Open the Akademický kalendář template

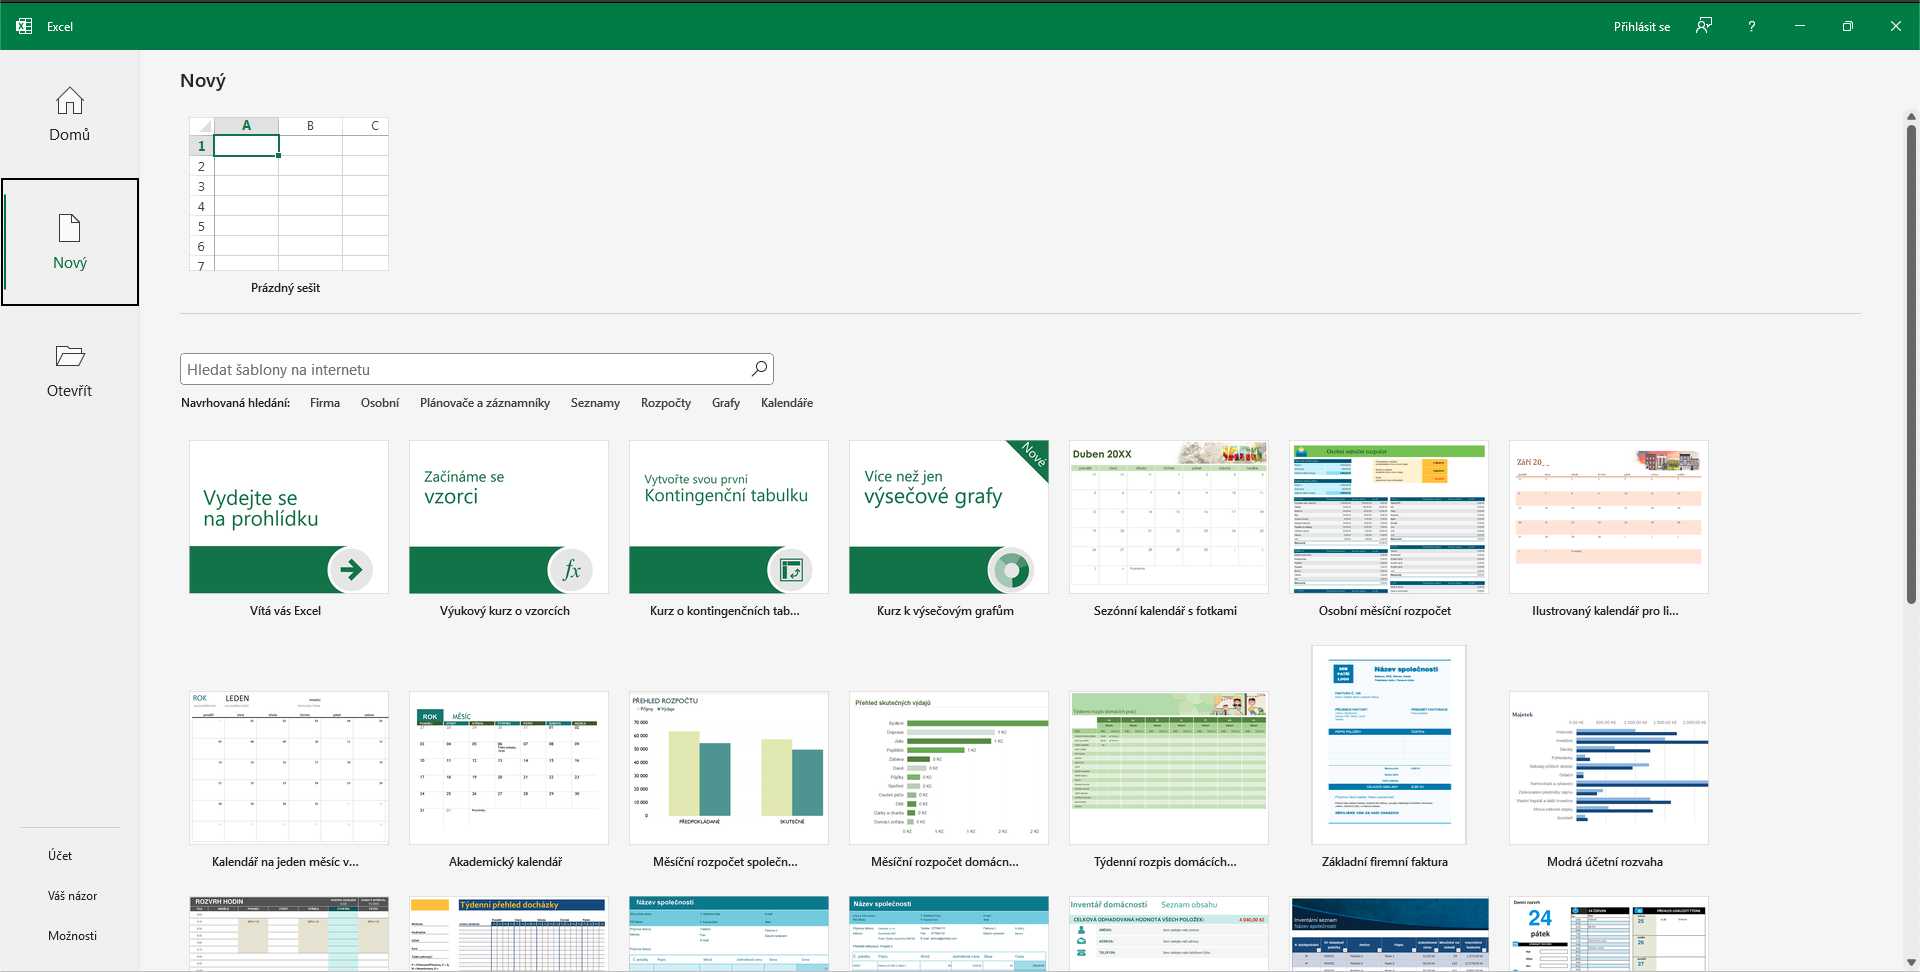pyautogui.click(x=508, y=767)
